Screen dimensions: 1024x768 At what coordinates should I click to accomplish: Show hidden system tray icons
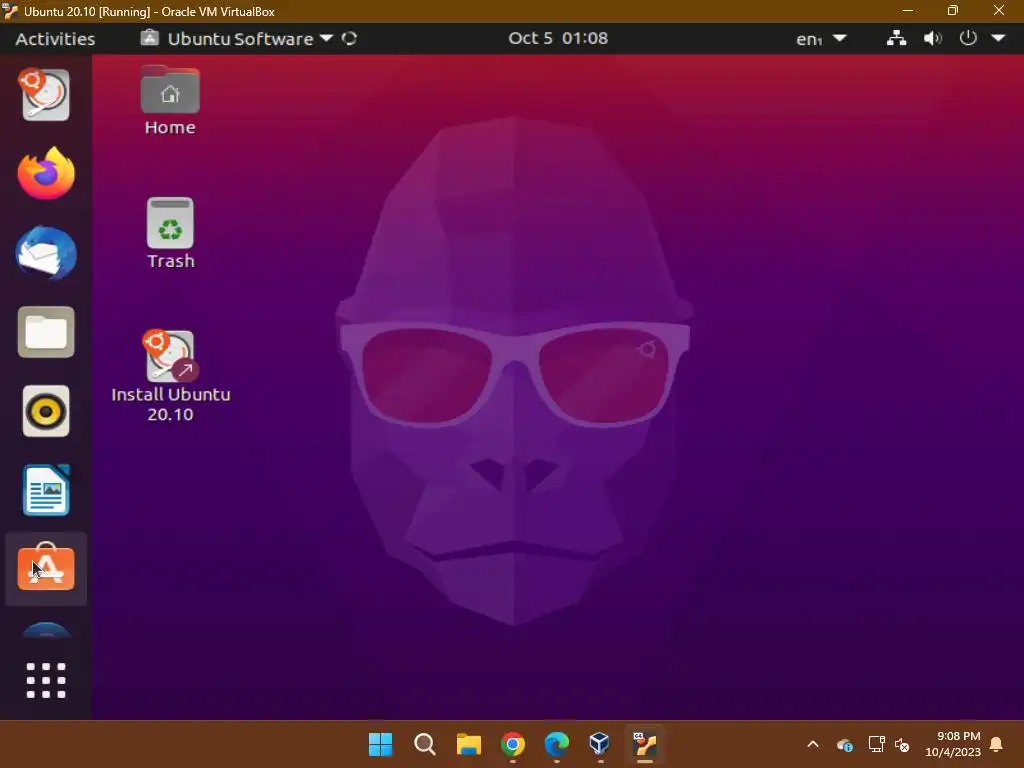(813, 744)
